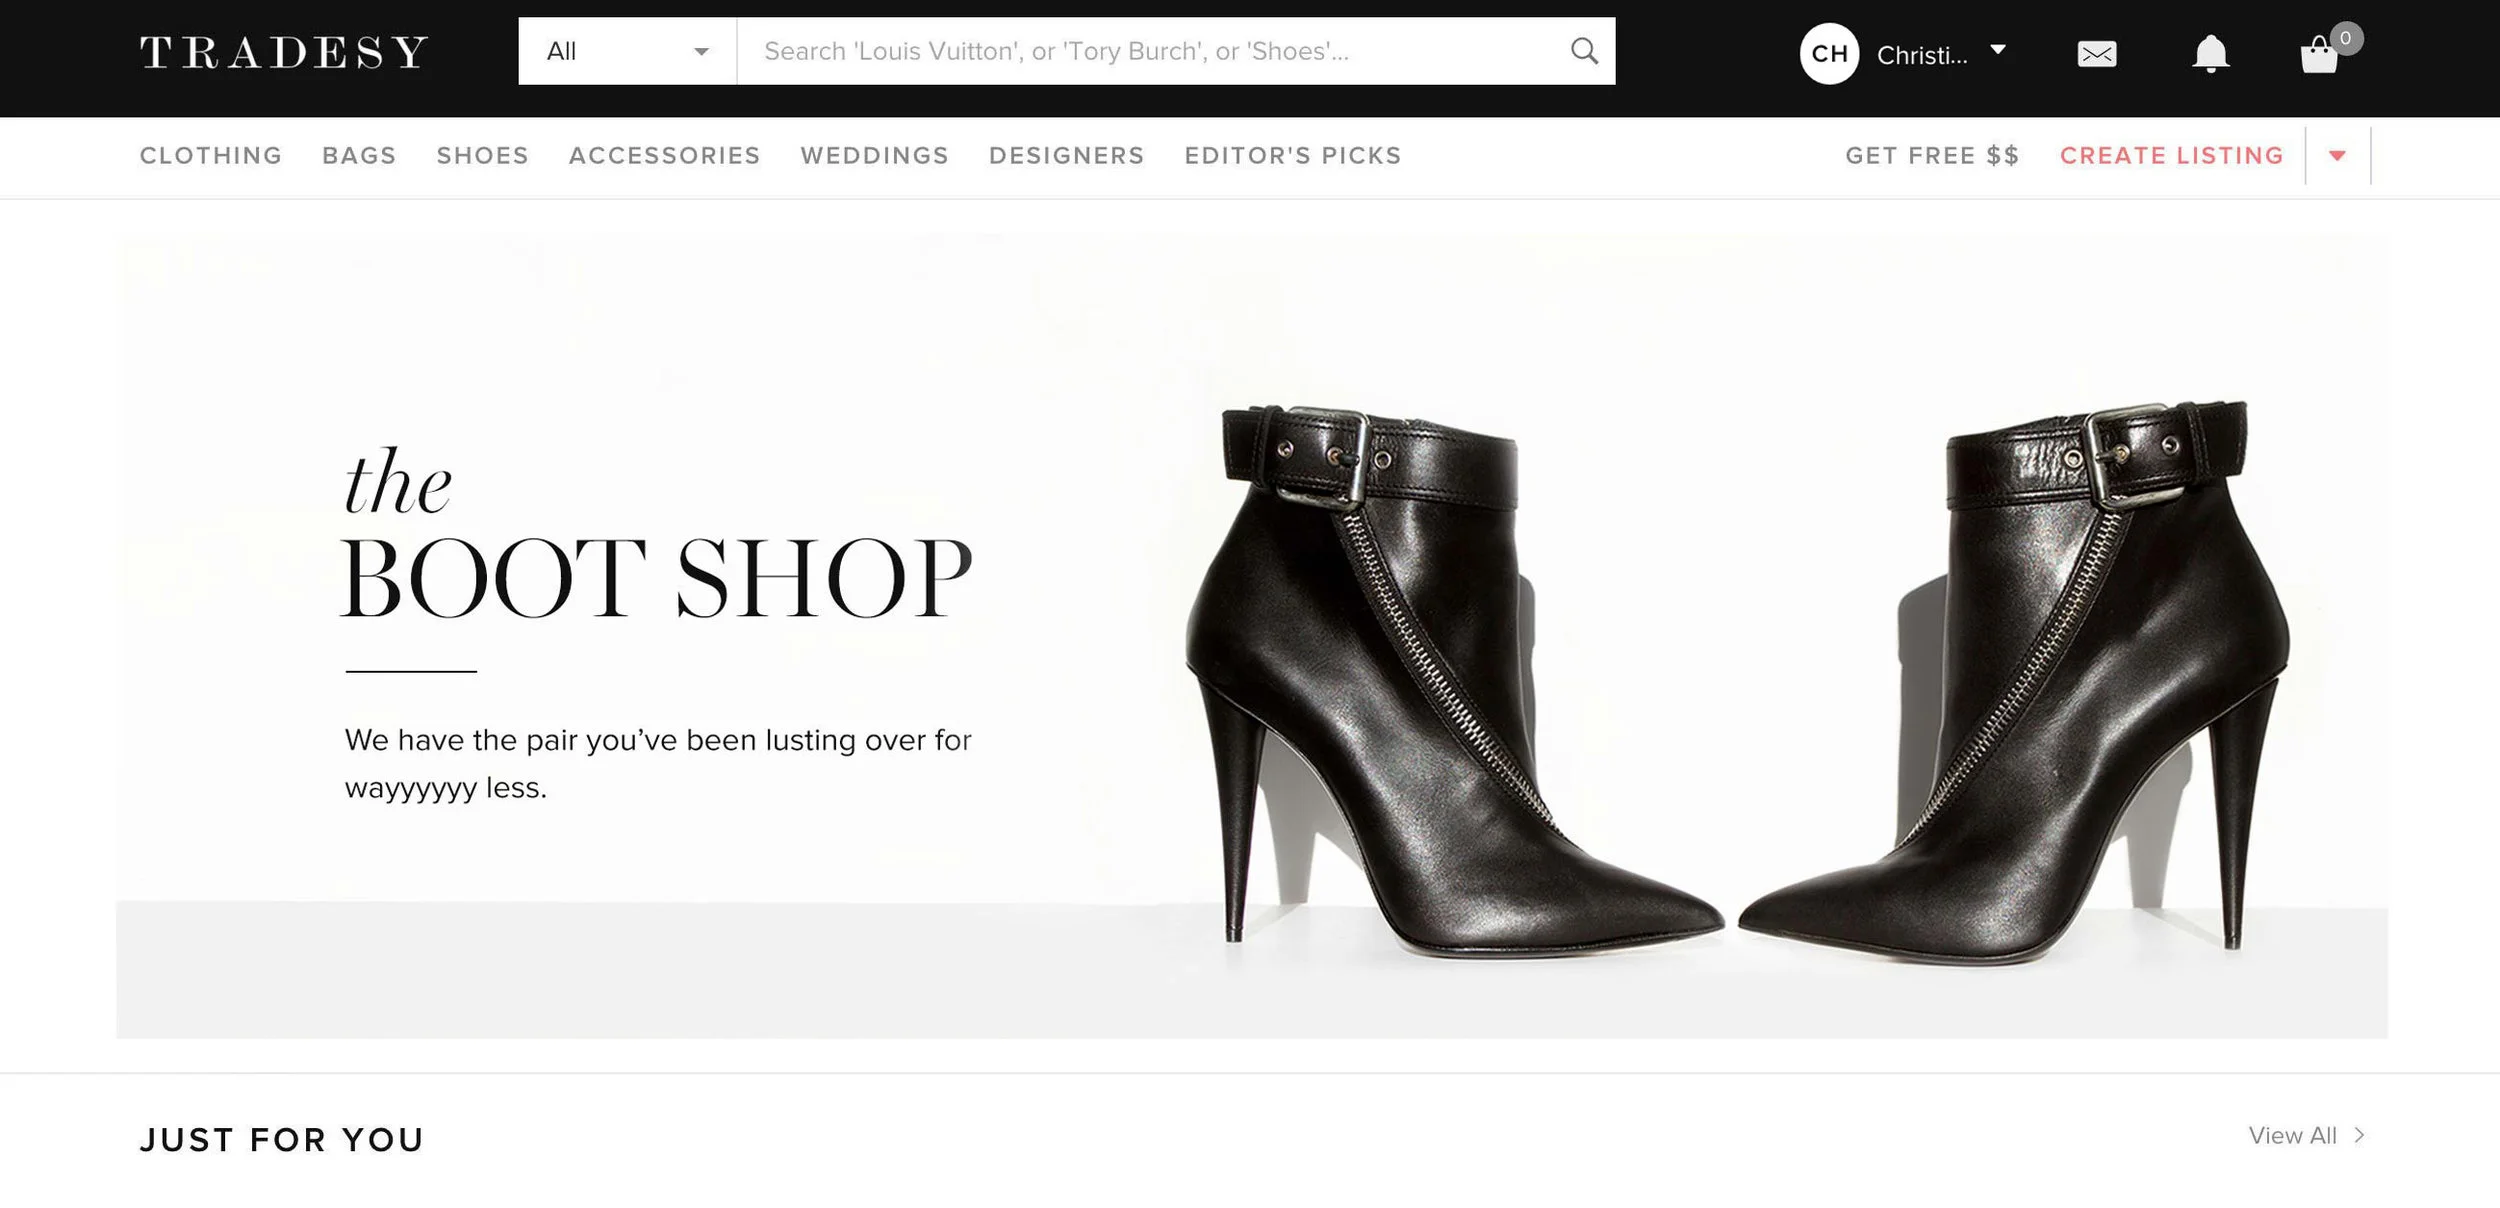Expand the red Create Listing dropdown arrow
2500x1208 pixels.
[x=2338, y=155]
